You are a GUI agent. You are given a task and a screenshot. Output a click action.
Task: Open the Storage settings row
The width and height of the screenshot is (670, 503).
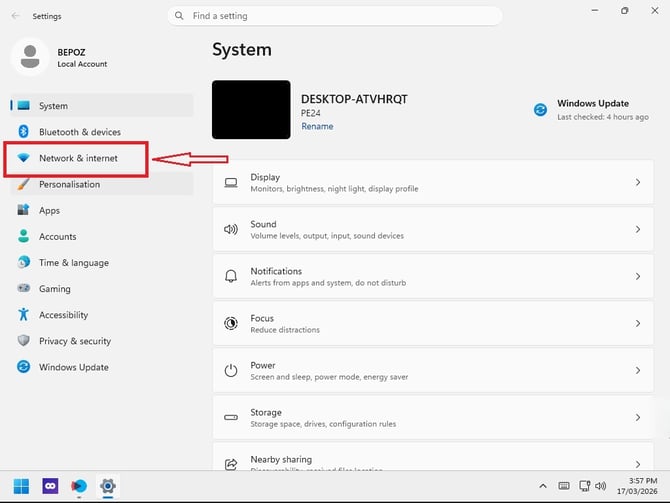pos(433,418)
